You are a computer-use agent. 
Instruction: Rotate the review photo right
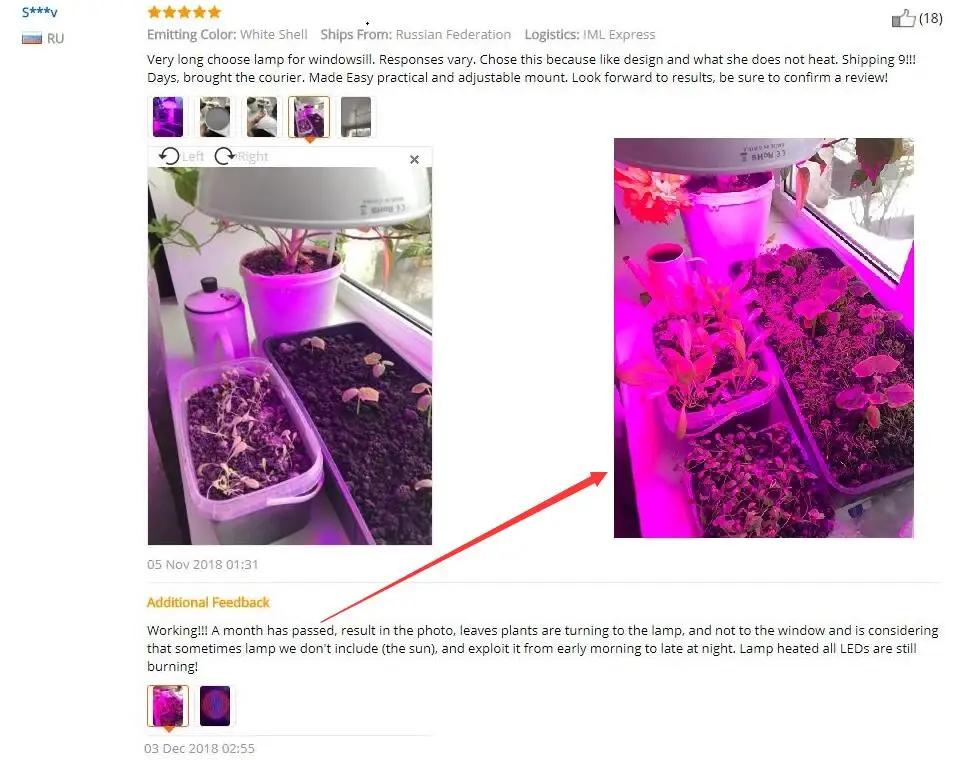tap(224, 156)
